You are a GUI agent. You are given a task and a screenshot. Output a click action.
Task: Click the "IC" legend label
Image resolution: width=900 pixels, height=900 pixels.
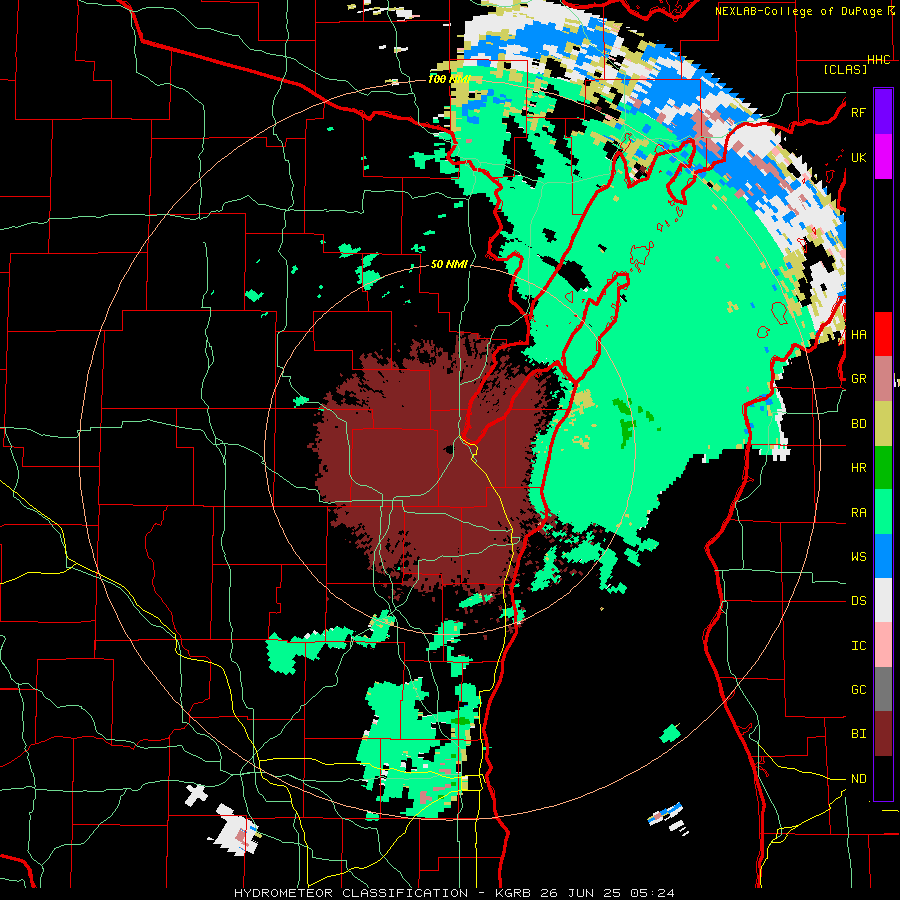pyautogui.click(x=858, y=646)
